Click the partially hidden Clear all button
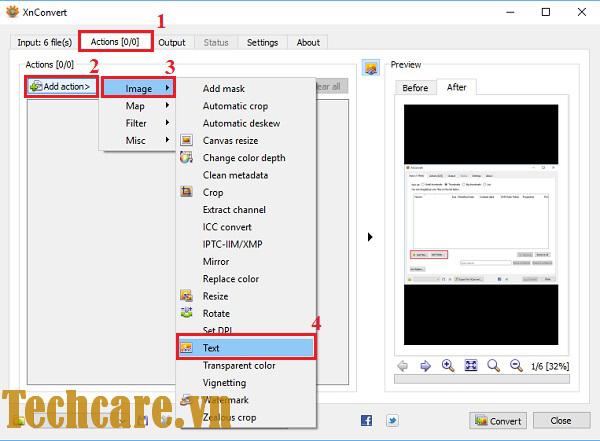Screen dimensions: 600x441 (332, 87)
